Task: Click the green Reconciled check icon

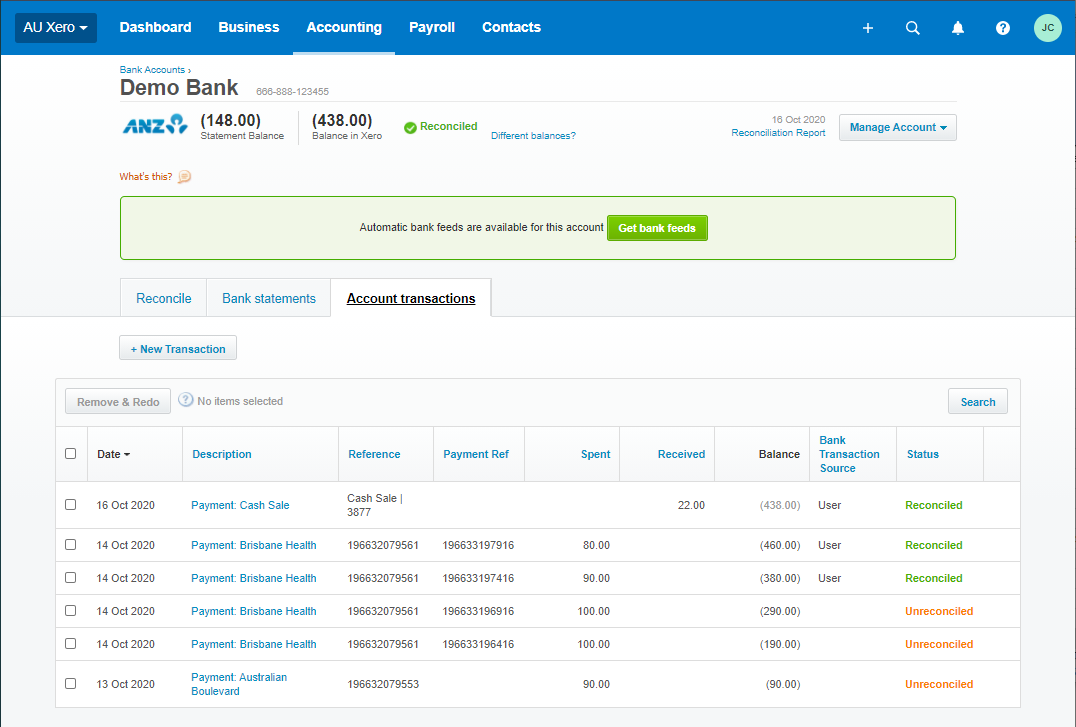Action: [410, 127]
